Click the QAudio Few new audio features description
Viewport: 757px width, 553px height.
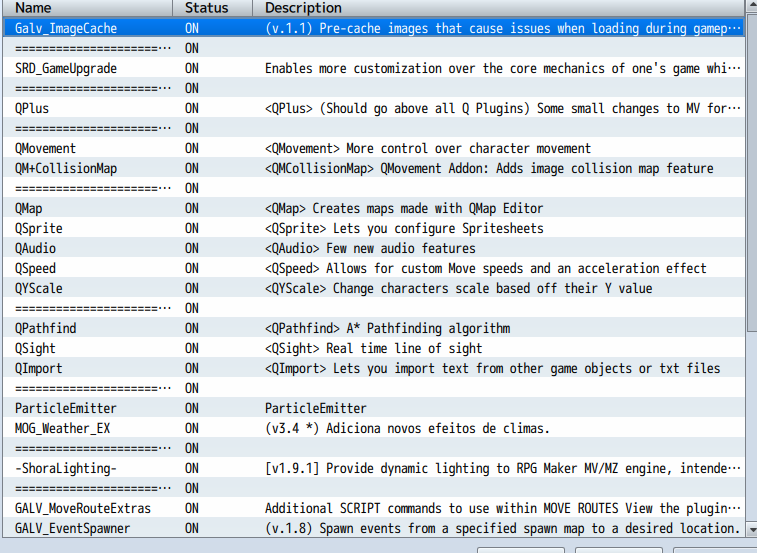click(370, 249)
